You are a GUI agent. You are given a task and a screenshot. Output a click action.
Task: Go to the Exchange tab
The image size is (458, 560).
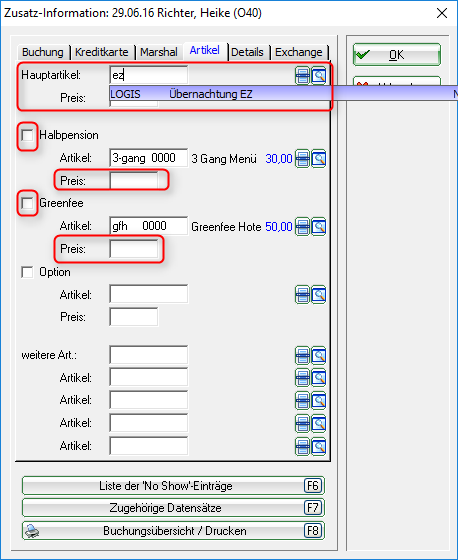299,52
